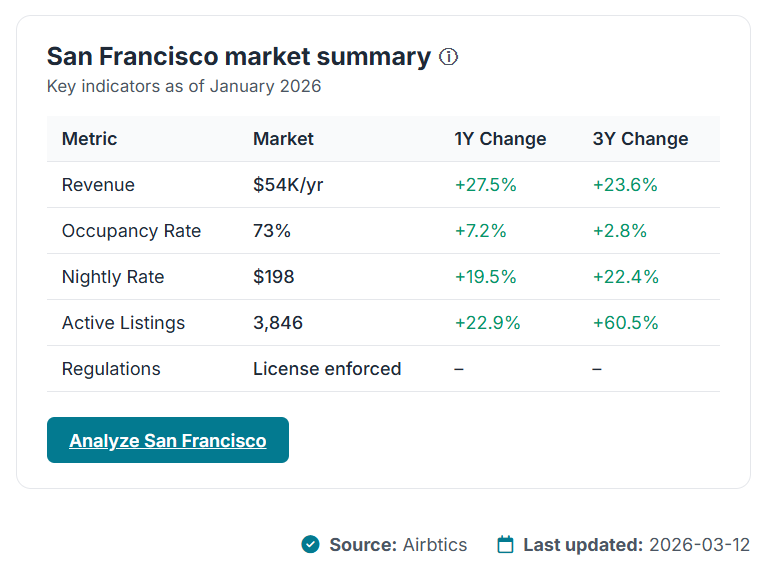Click the +60.5% three-year listings change

point(626,323)
